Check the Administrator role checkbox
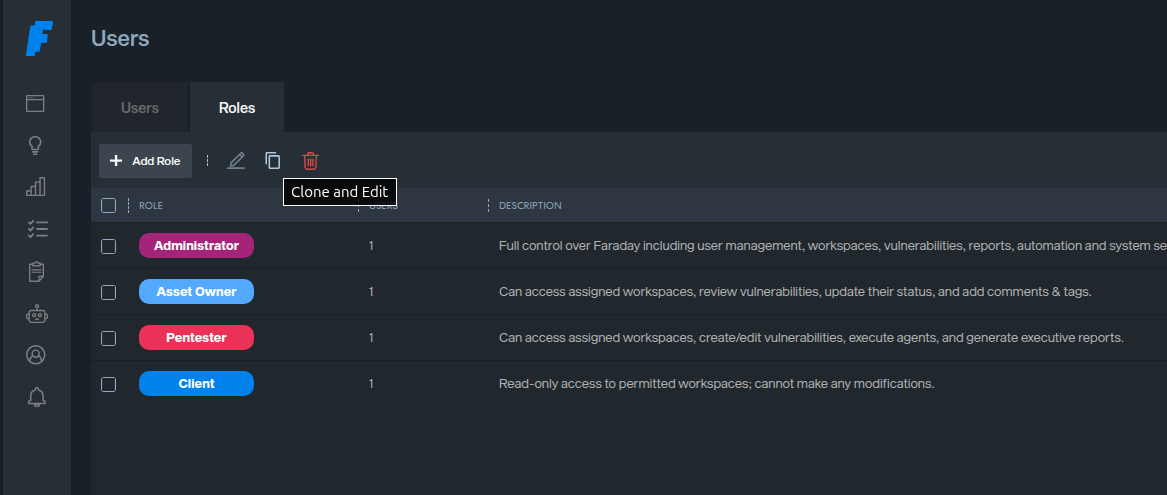1167x495 pixels. click(109, 246)
